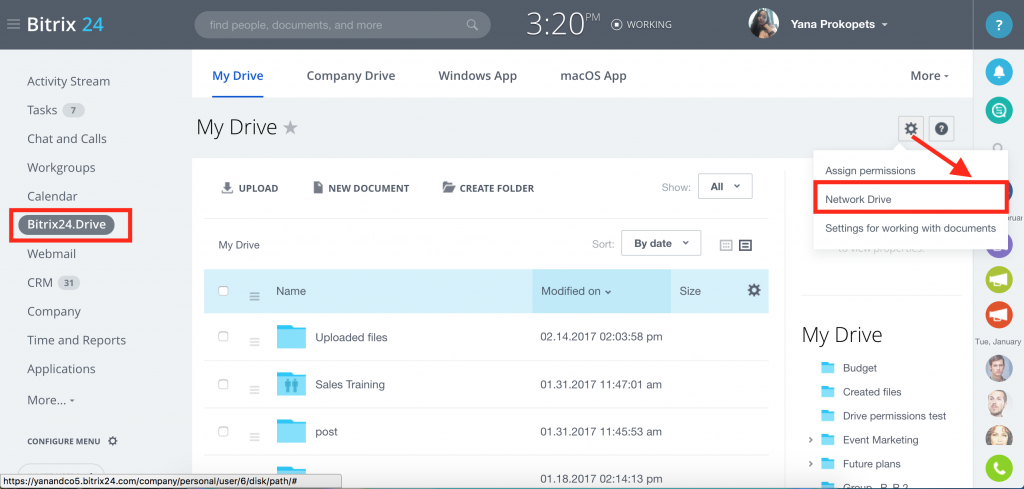
Task: Click the My Drive settings gear icon
Action: pyautogui.click(x=910, y=129)
